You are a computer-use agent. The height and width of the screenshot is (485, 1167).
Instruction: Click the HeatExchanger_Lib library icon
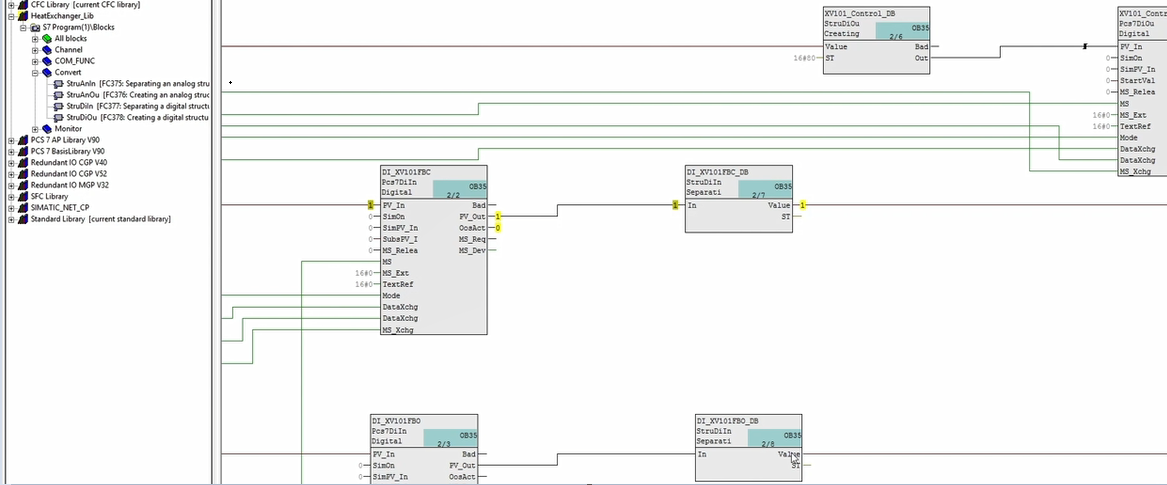point(23,16)
